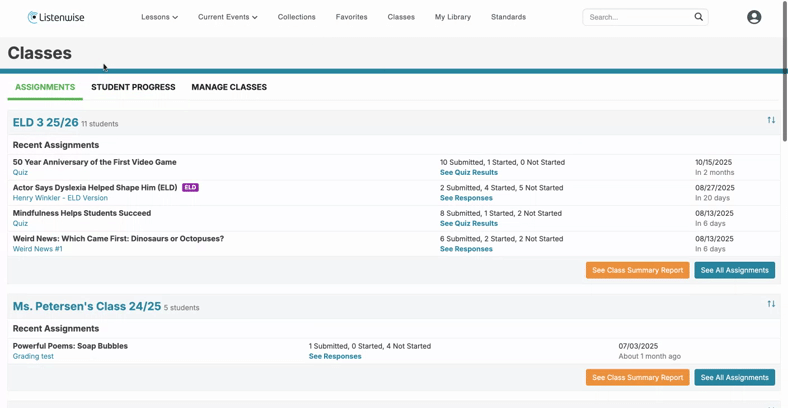Screen dimensions: 788x408
Task: Click the page vertical scrollbar
Action: [785, 71]
